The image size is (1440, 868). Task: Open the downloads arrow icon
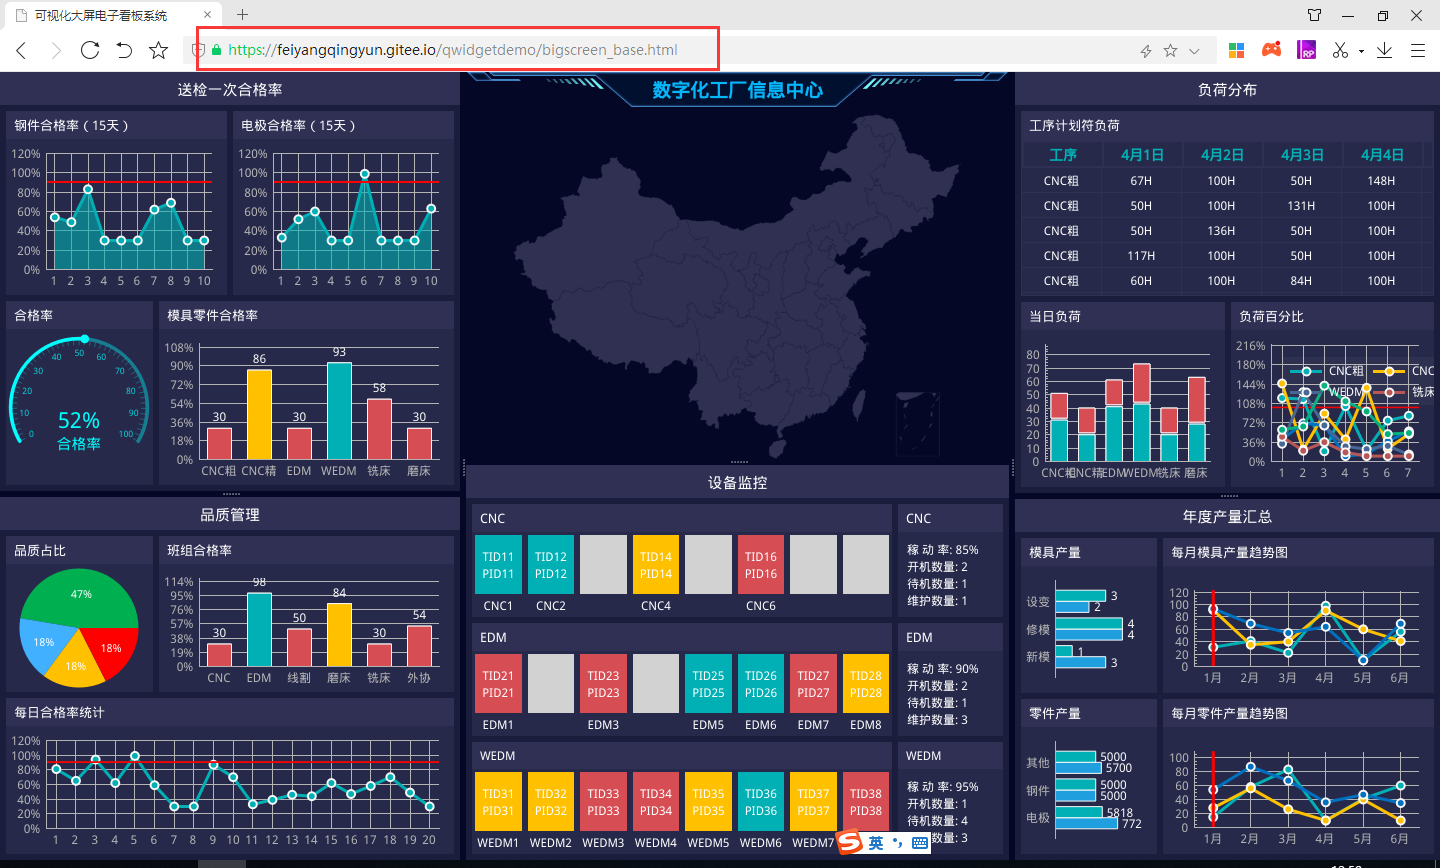(x=1384, y=50)
